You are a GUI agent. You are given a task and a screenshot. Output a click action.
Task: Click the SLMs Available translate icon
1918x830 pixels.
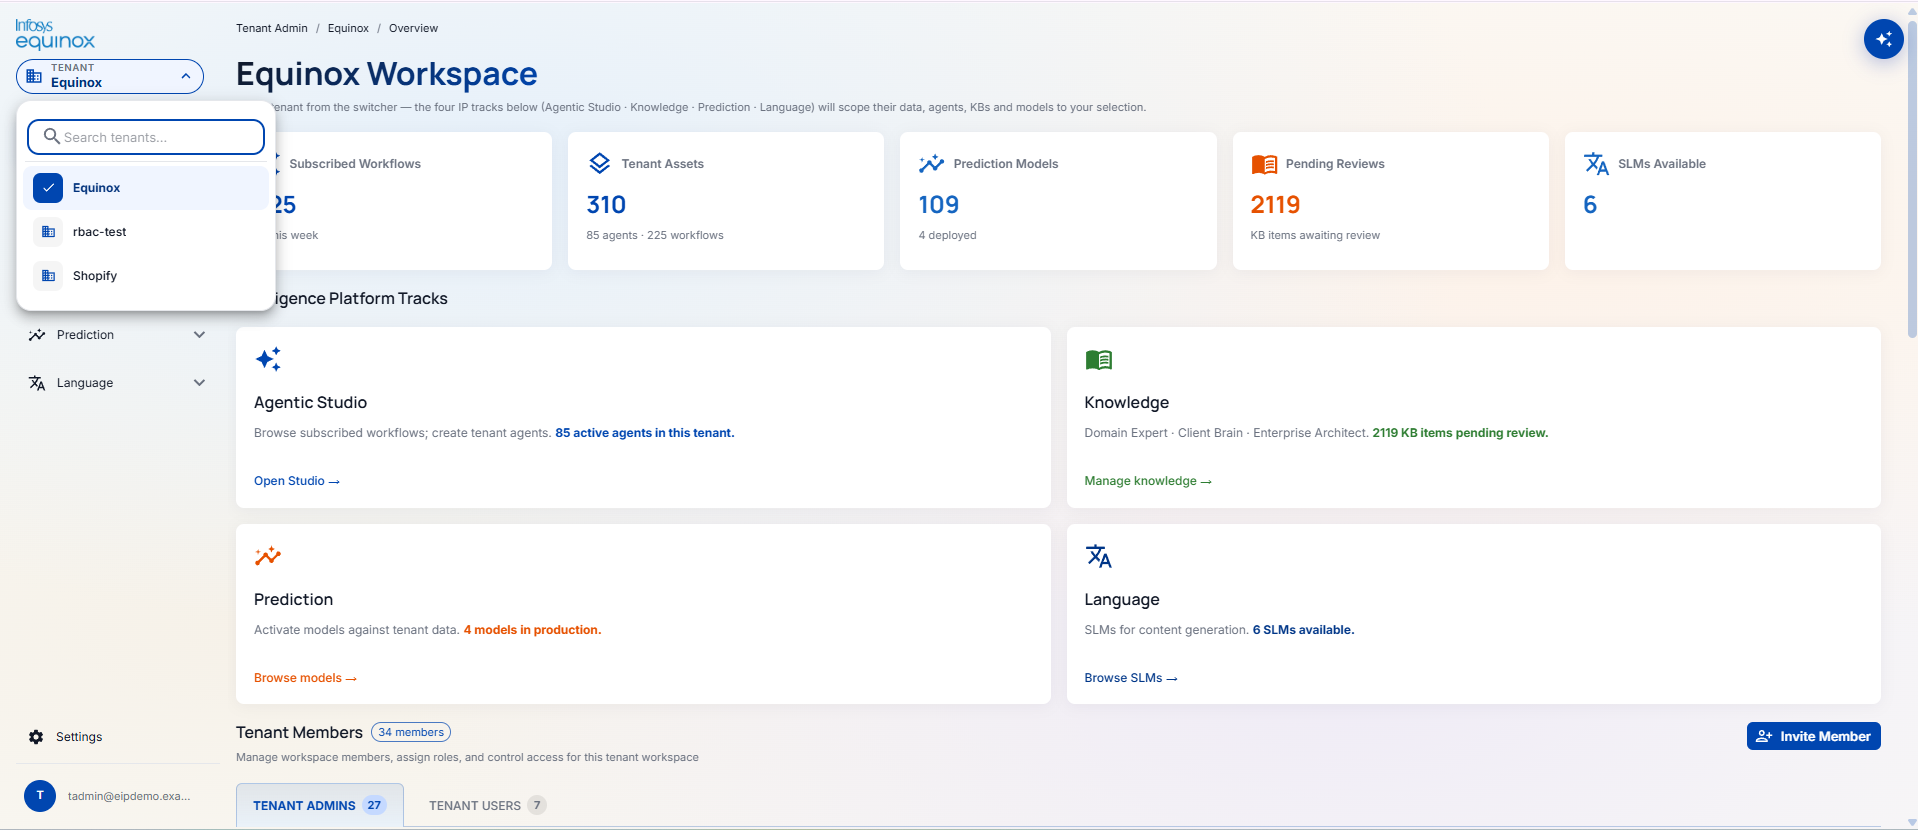coord(1596,163)
